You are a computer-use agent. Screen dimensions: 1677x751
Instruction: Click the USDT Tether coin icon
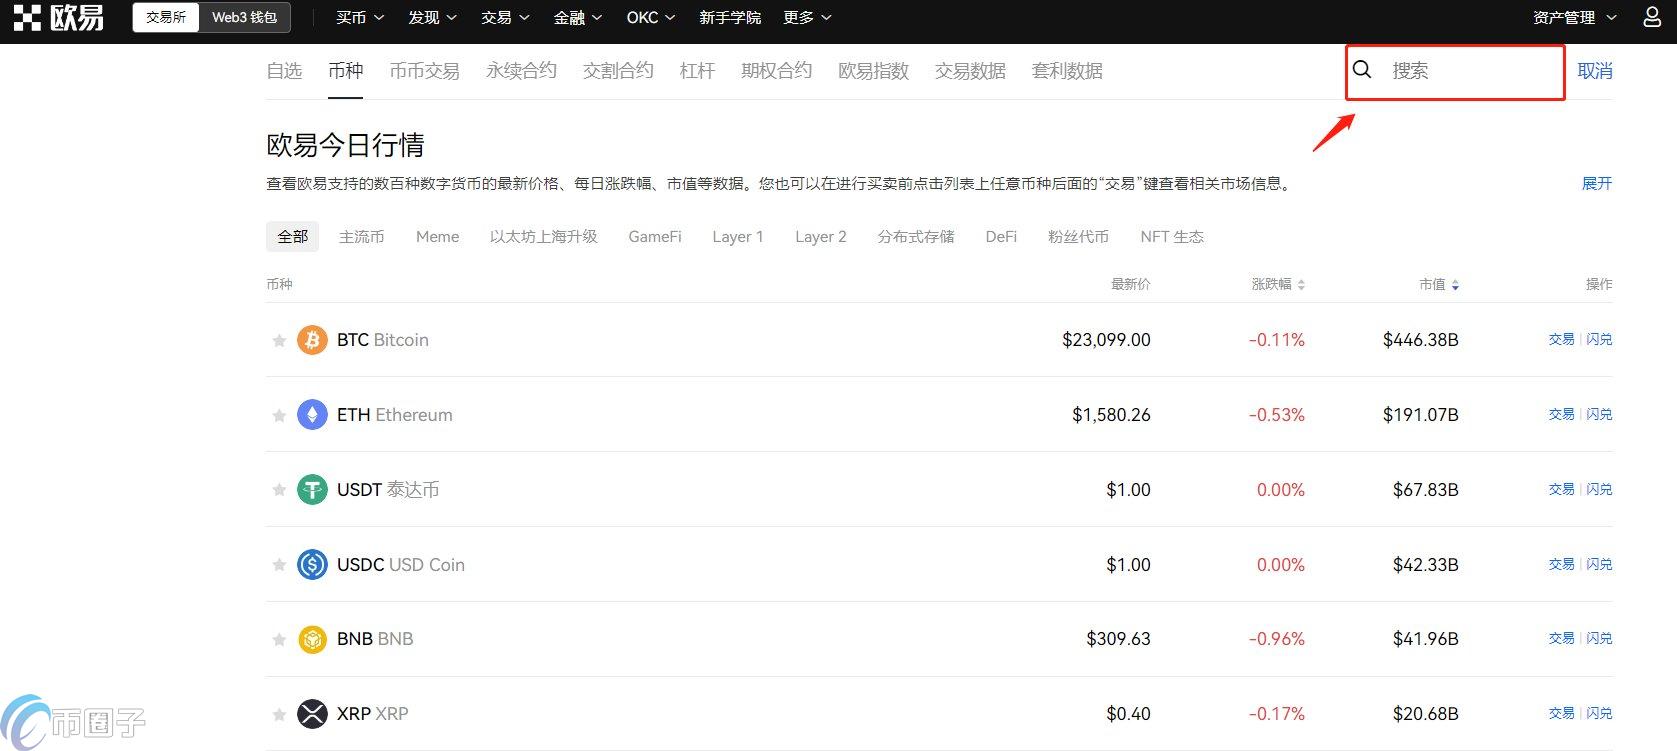click(312, 490)
